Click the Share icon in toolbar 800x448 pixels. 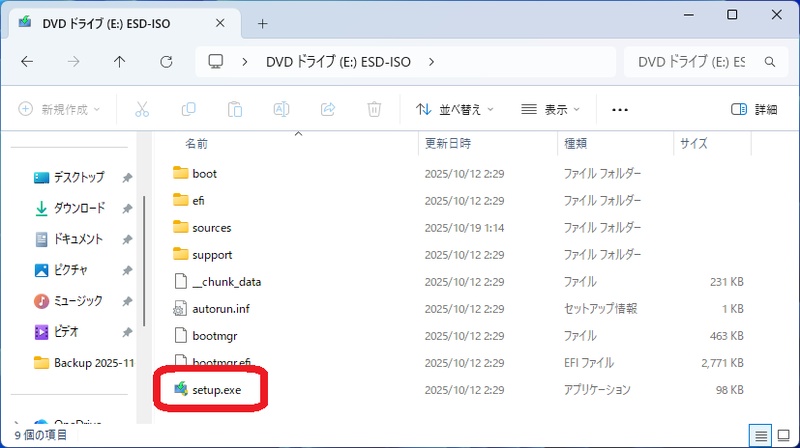pyautogui.click(x=328, y=109)
